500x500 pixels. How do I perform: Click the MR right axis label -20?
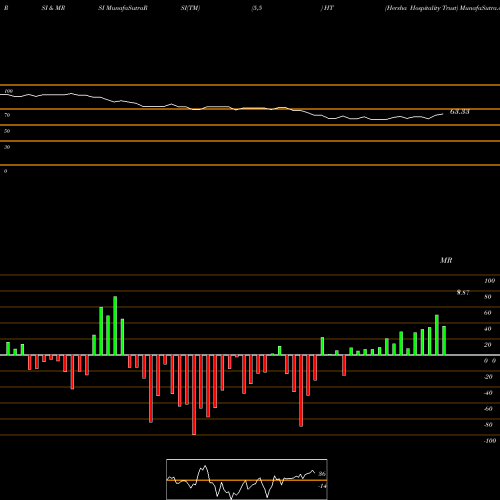(488, 377)
